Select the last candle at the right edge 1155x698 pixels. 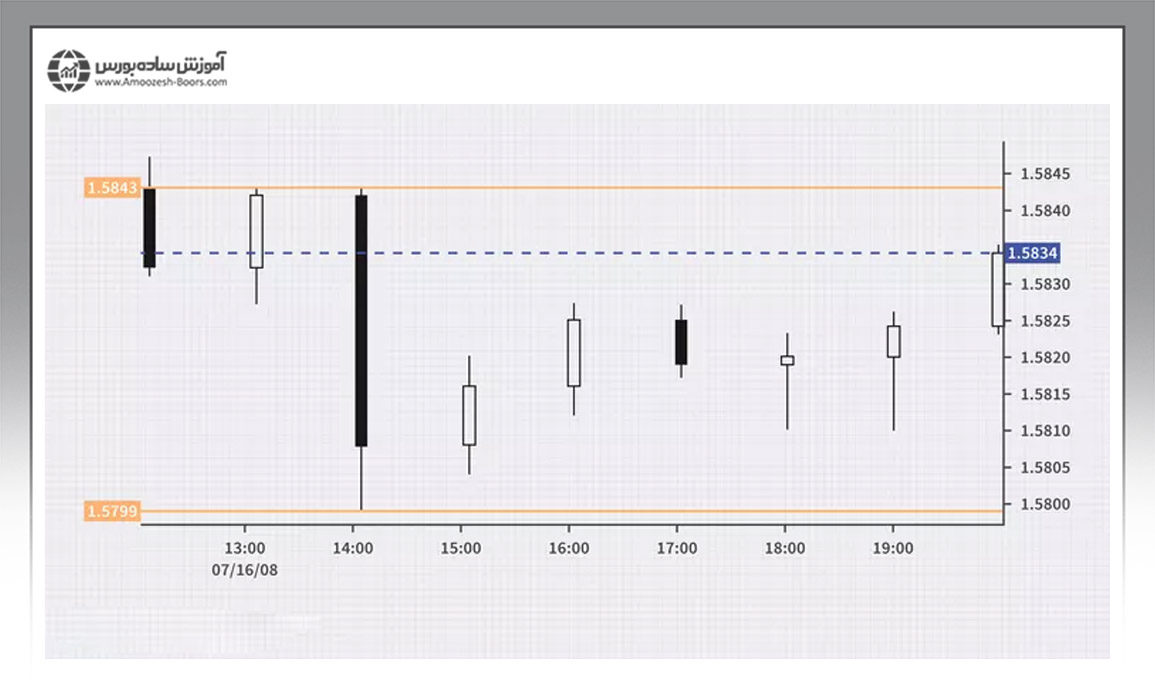[x=997, y=289]
